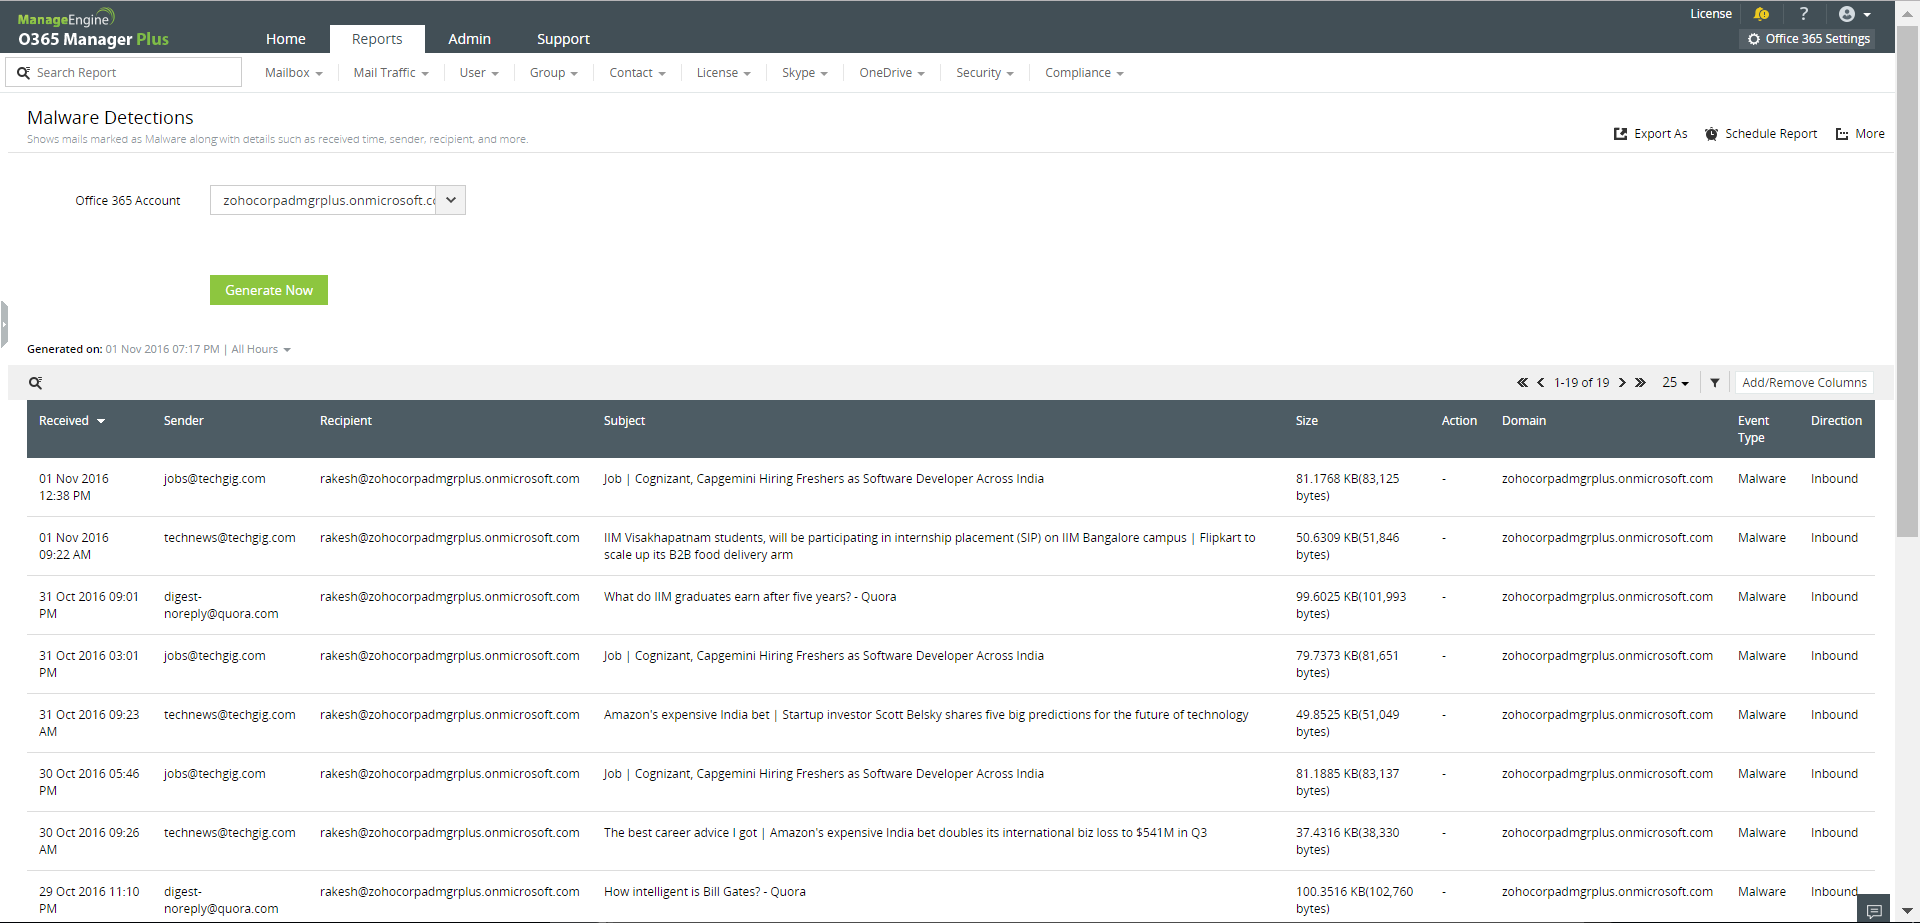
Task: Expand the Skype reports dropdown
Action: tap(805, 73)
